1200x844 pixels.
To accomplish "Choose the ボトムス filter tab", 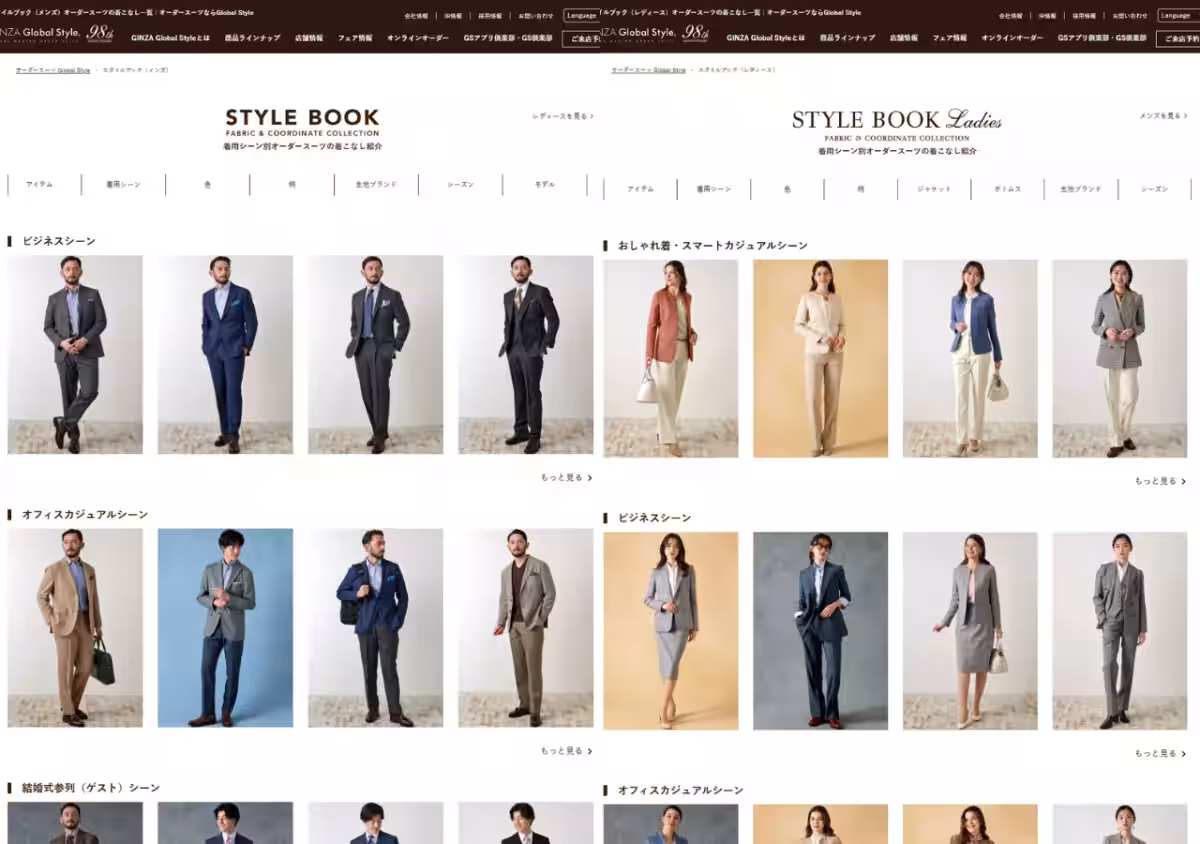I will 1007,189.
